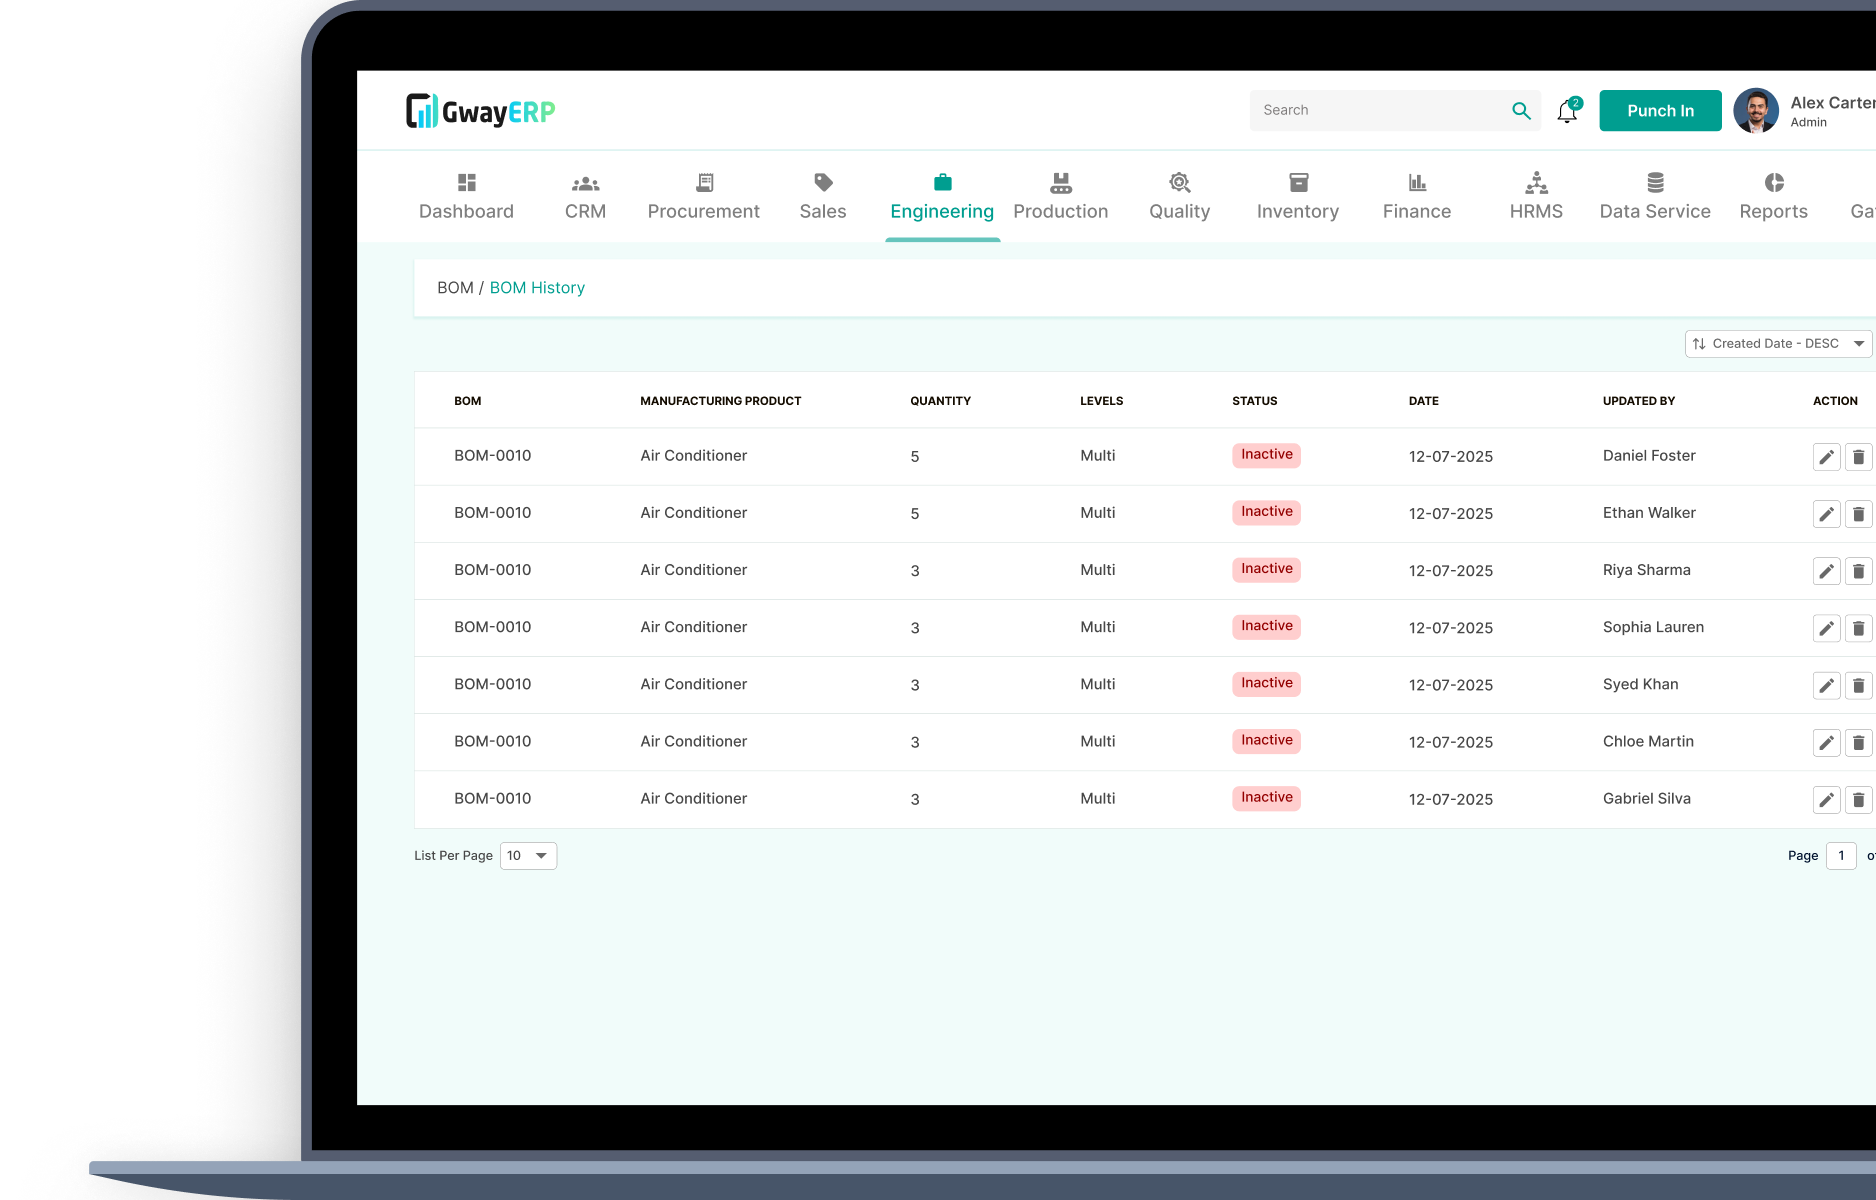
Task: Open the GwayERP logo dropdown
Action: click(x=480, y=110)
